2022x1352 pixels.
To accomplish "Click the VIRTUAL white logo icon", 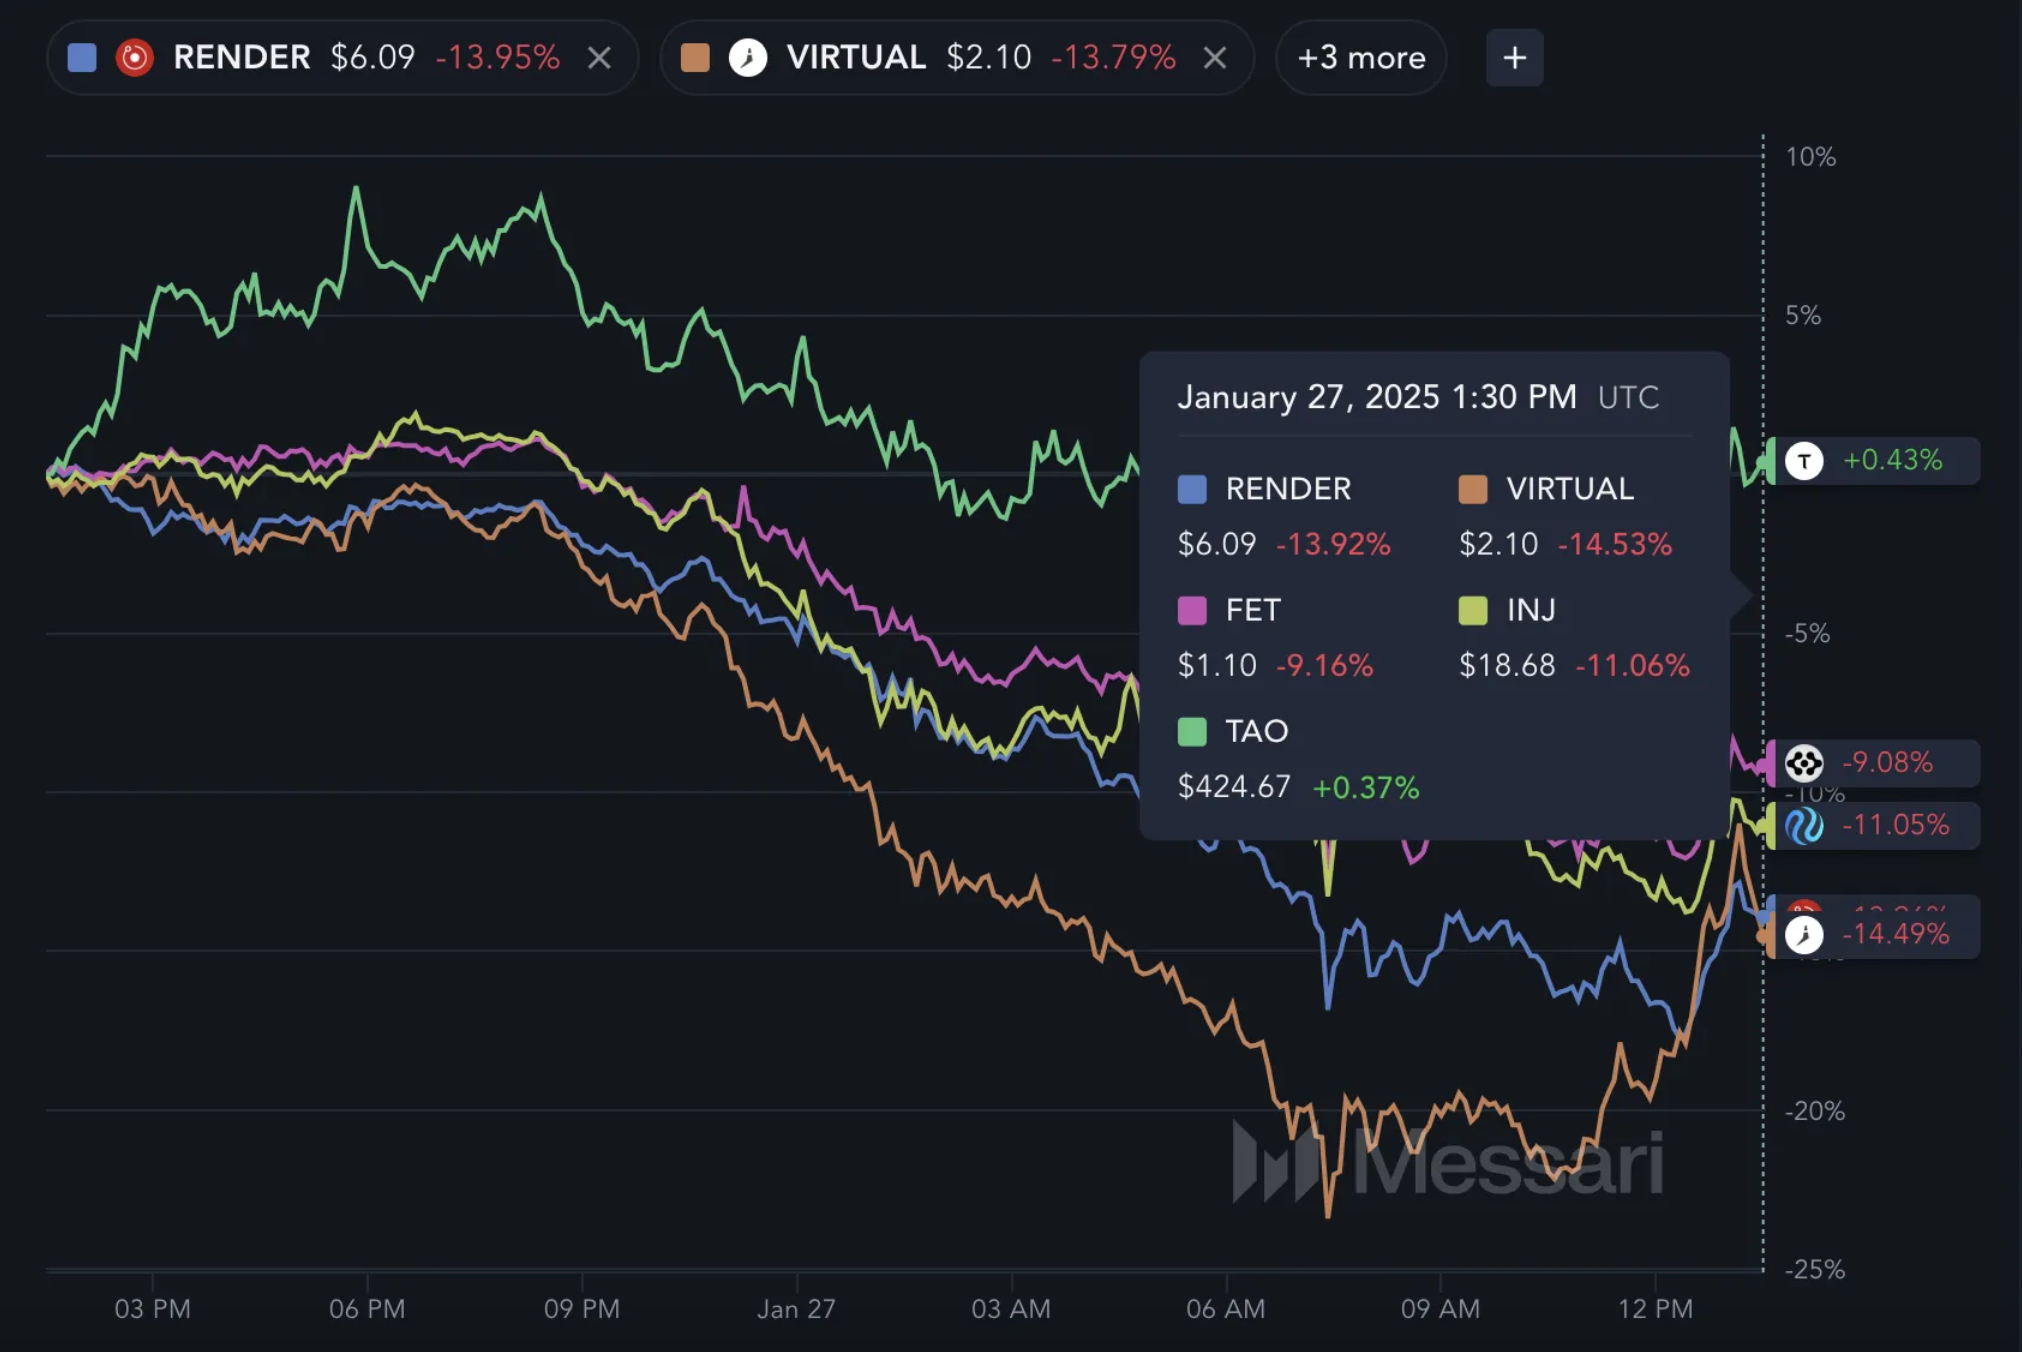I will click(x=748, y=57).
